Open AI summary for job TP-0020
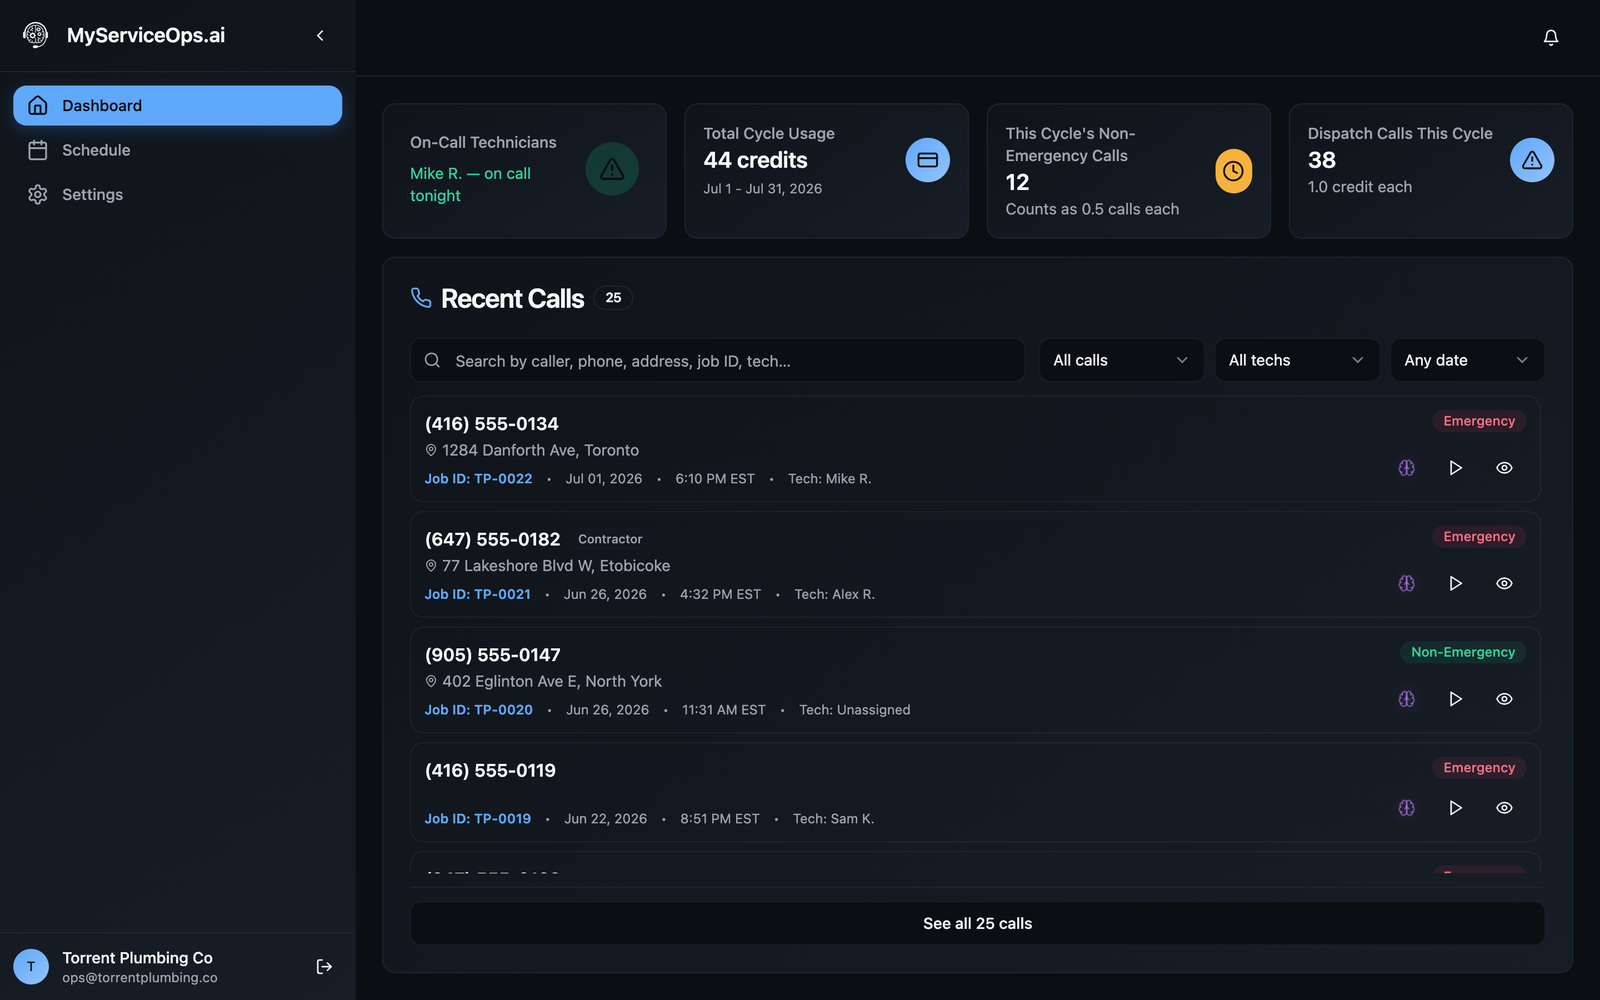The width and height of the screenshot is (1600, 1000). (x=1407, y=699)
